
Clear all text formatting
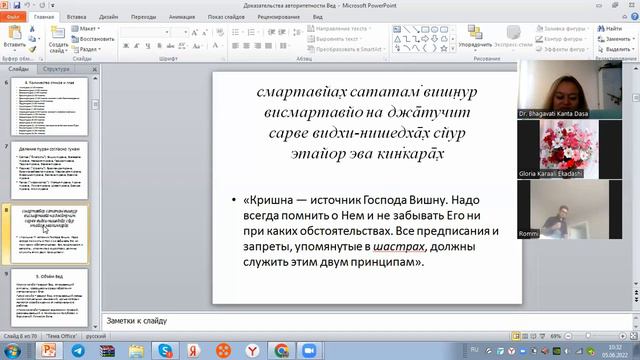tap(220, 33)
